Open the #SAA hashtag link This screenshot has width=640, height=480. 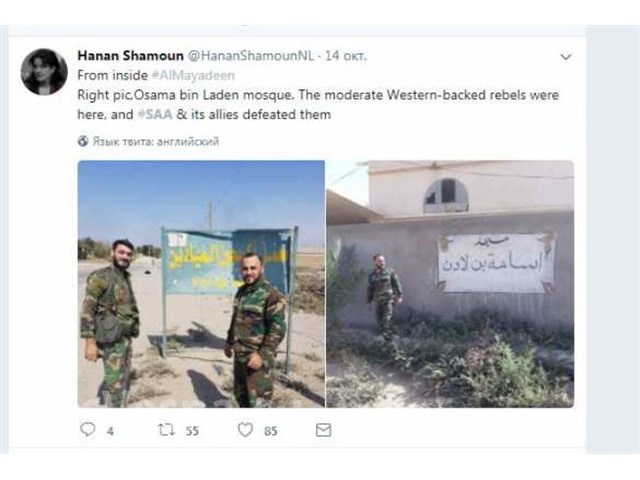pos(155,114)
